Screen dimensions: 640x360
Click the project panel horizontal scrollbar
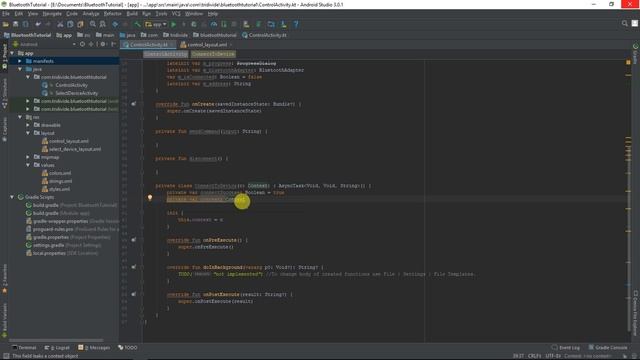[x=56, y=340]
